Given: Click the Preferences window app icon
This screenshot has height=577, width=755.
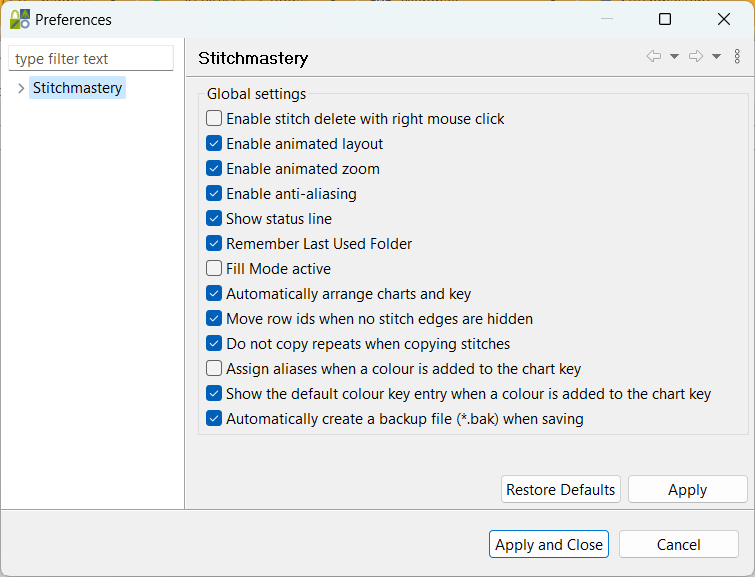Looking at the screenshot, I should [x=20, y=19].
